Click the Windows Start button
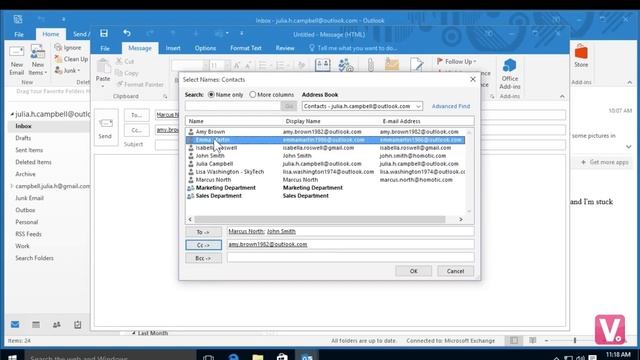Viewport: 640px width, 360px height. [12, 357]
